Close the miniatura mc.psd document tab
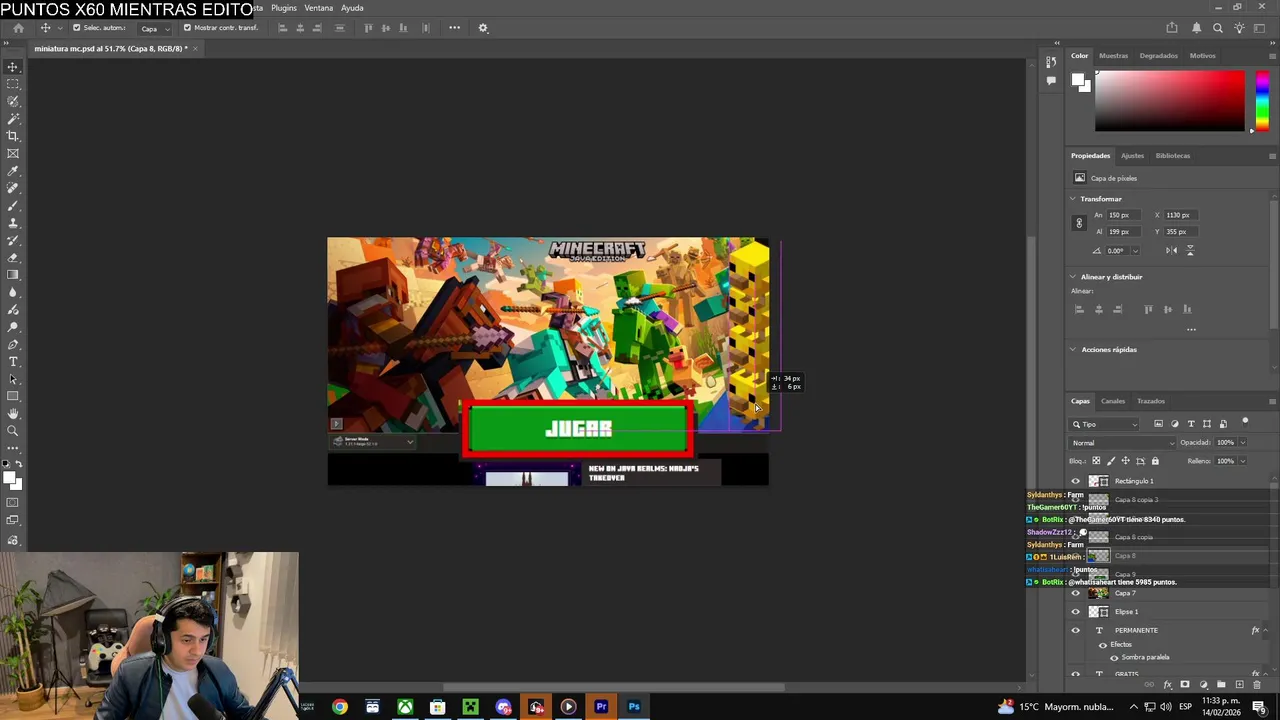The height and width of the screenshot is (720, 1280). click(x=195, y=49)
